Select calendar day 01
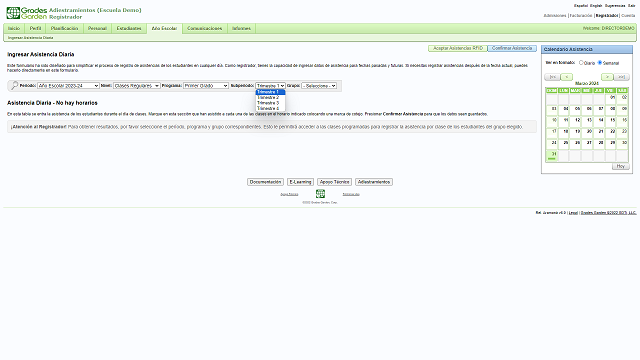The image size is (640, 360). click(x=611, y=99)
